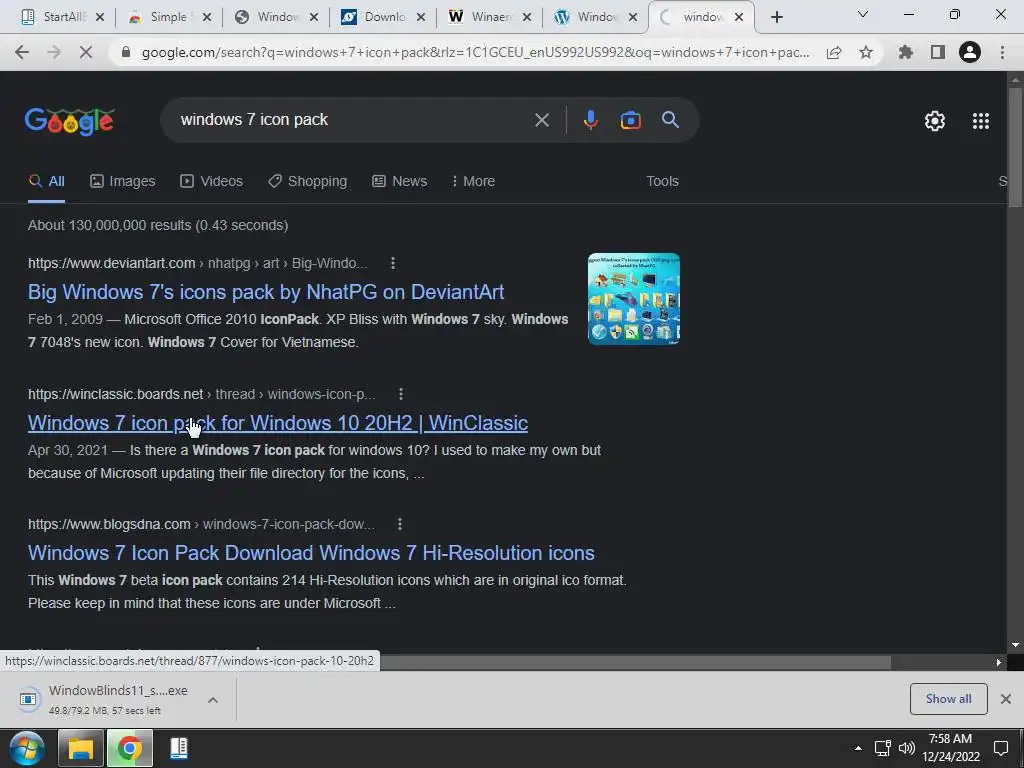Stop loading the page with X button
The image size is (1024, 768).
[86, 52]
